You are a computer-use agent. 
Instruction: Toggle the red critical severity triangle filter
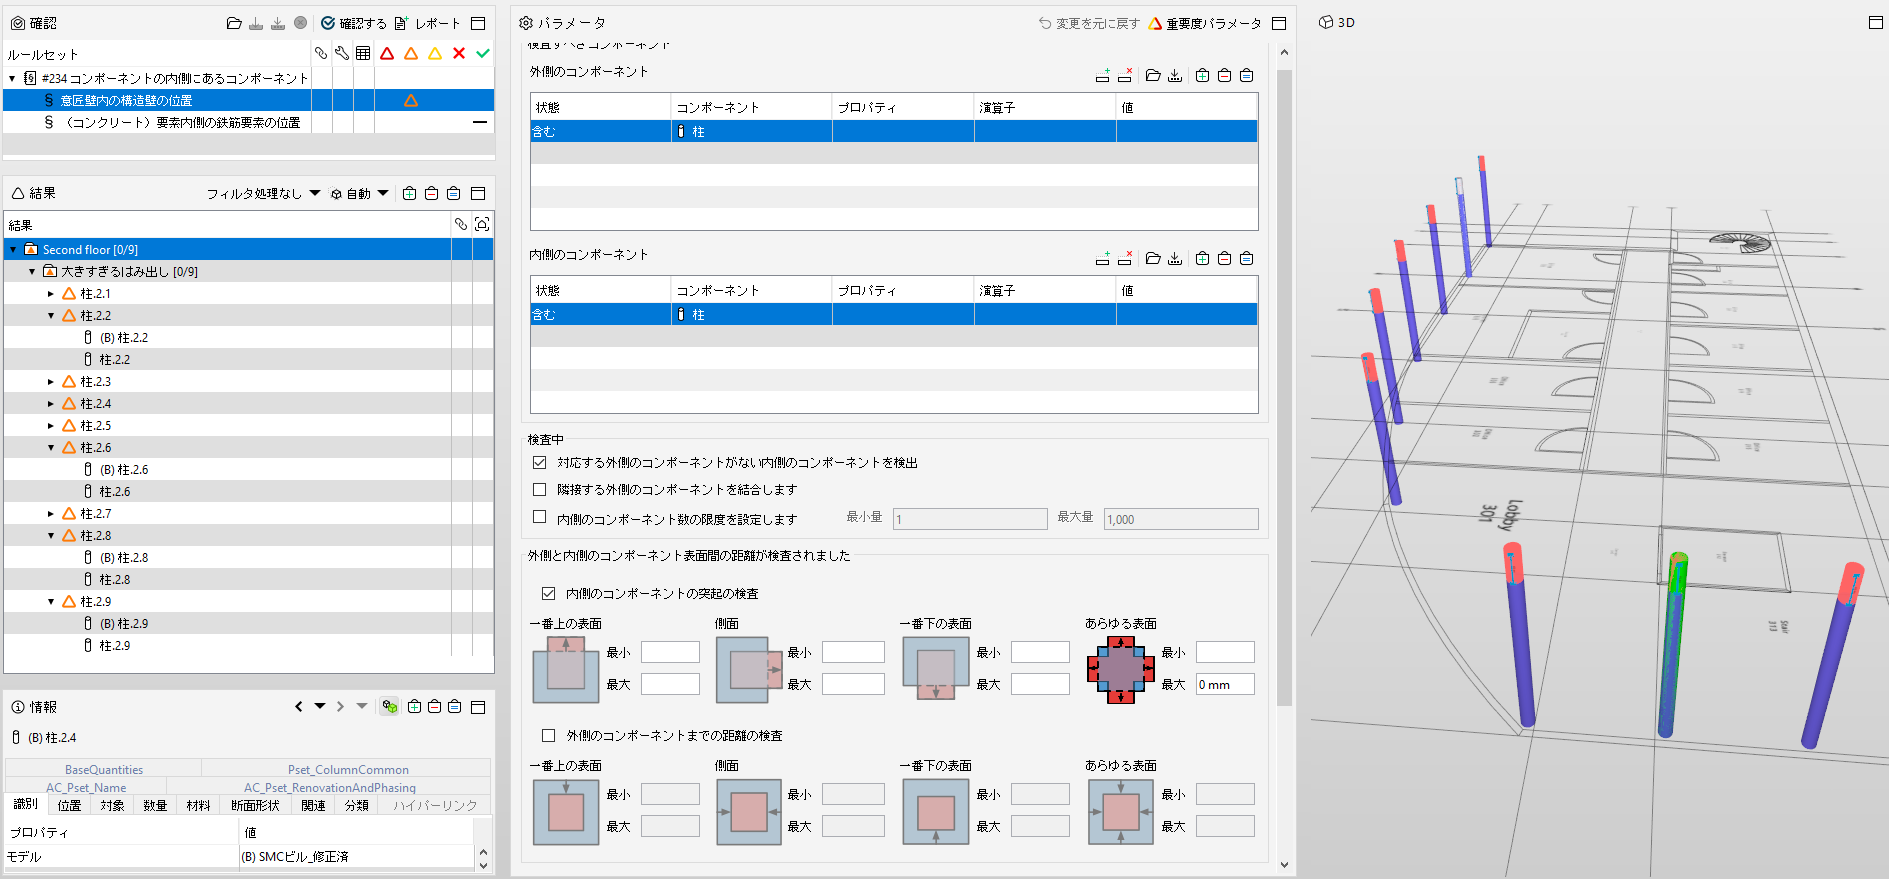point(387,54)
